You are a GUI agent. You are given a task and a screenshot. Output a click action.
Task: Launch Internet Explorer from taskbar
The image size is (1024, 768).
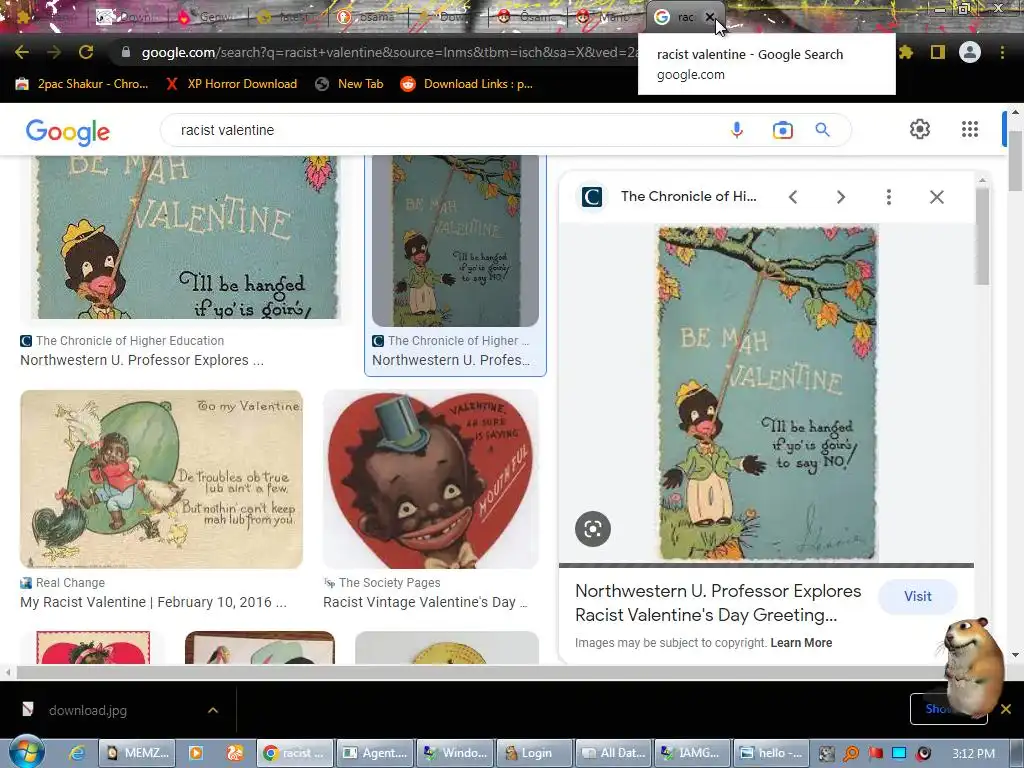[76, 753]
